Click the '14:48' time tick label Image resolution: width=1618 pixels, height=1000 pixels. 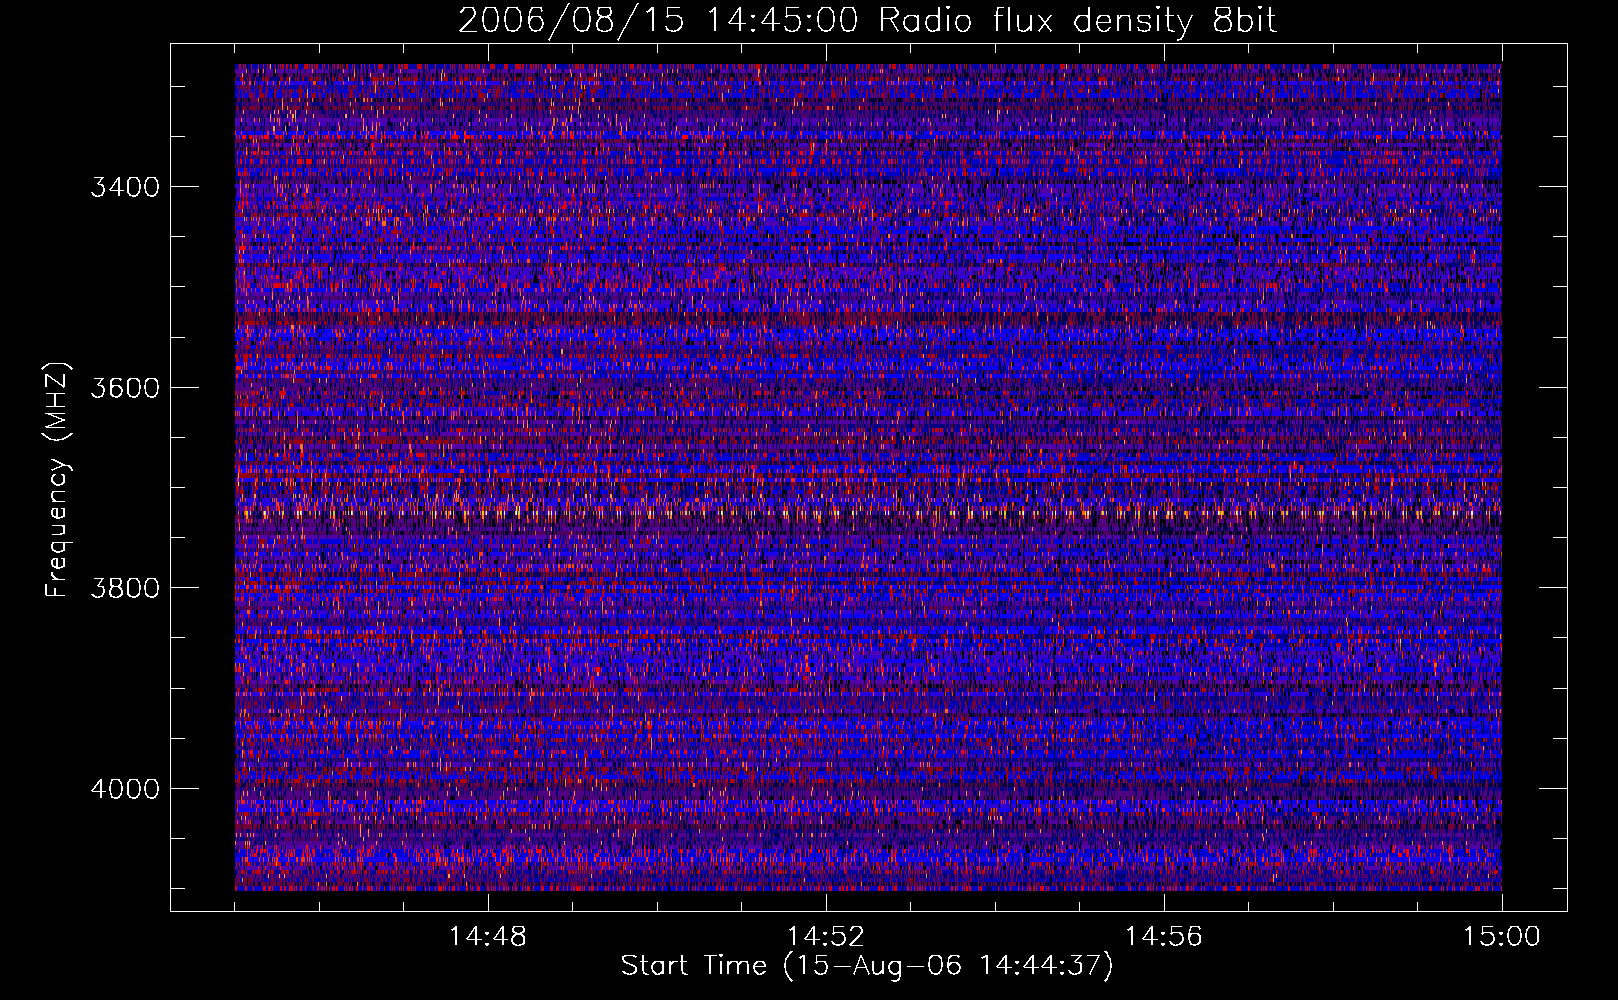487,937
